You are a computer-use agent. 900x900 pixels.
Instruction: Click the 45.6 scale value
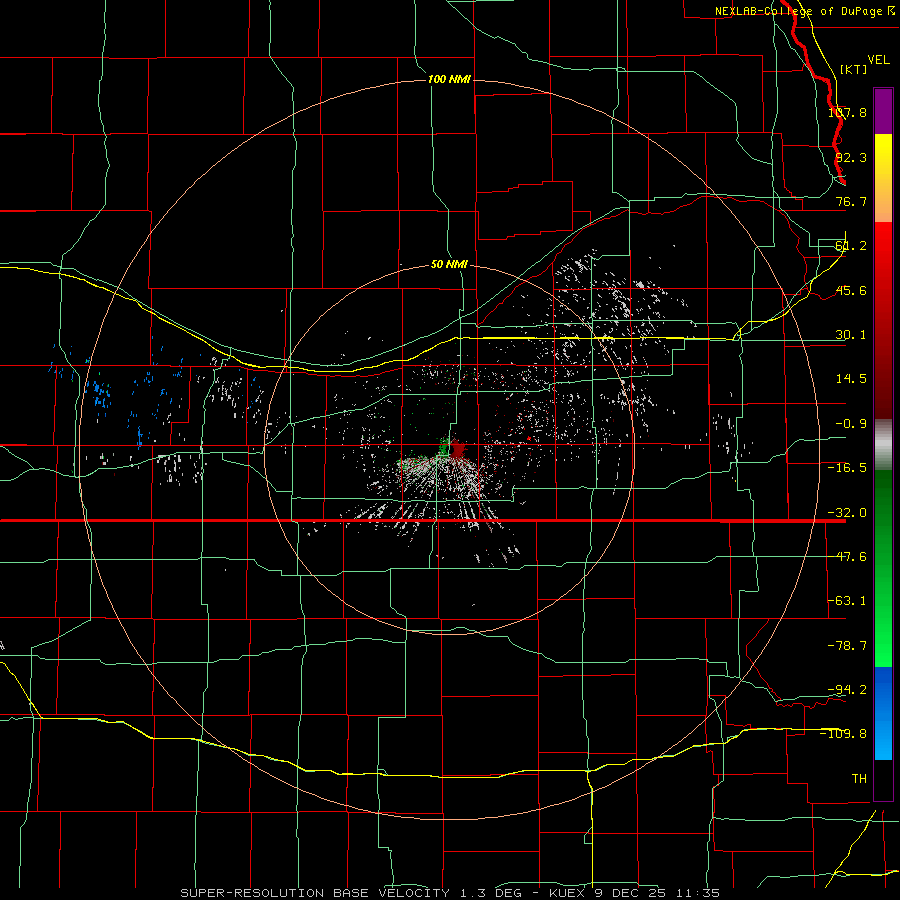click(851, 290)
